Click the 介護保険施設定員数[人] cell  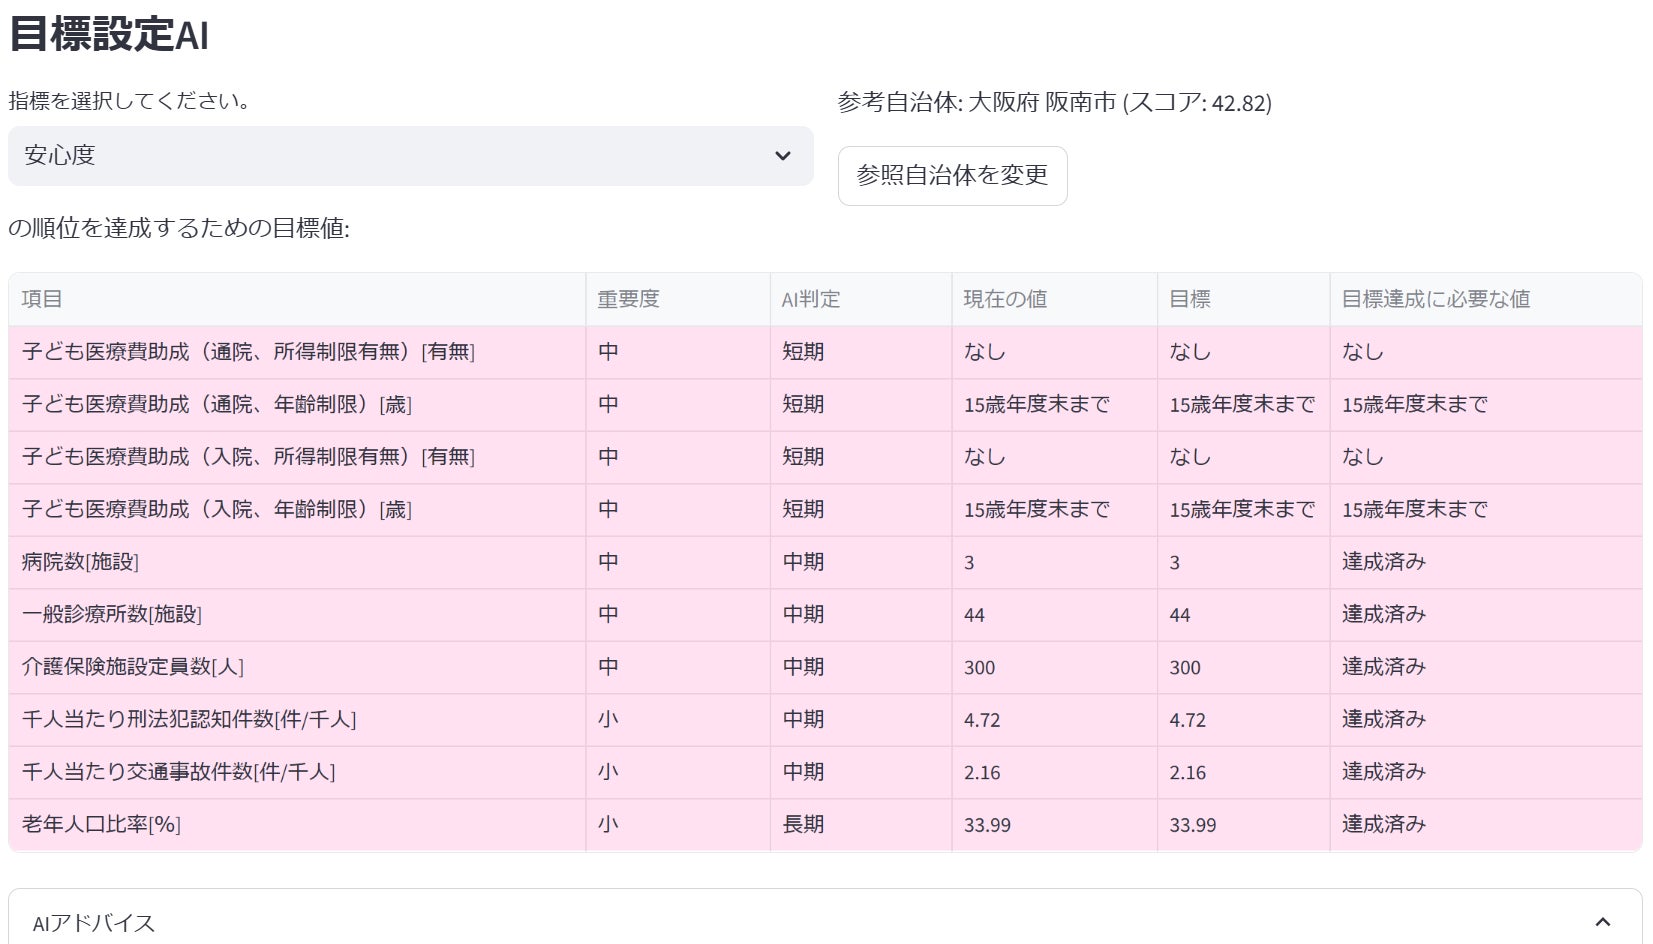(x=133, y=667)
